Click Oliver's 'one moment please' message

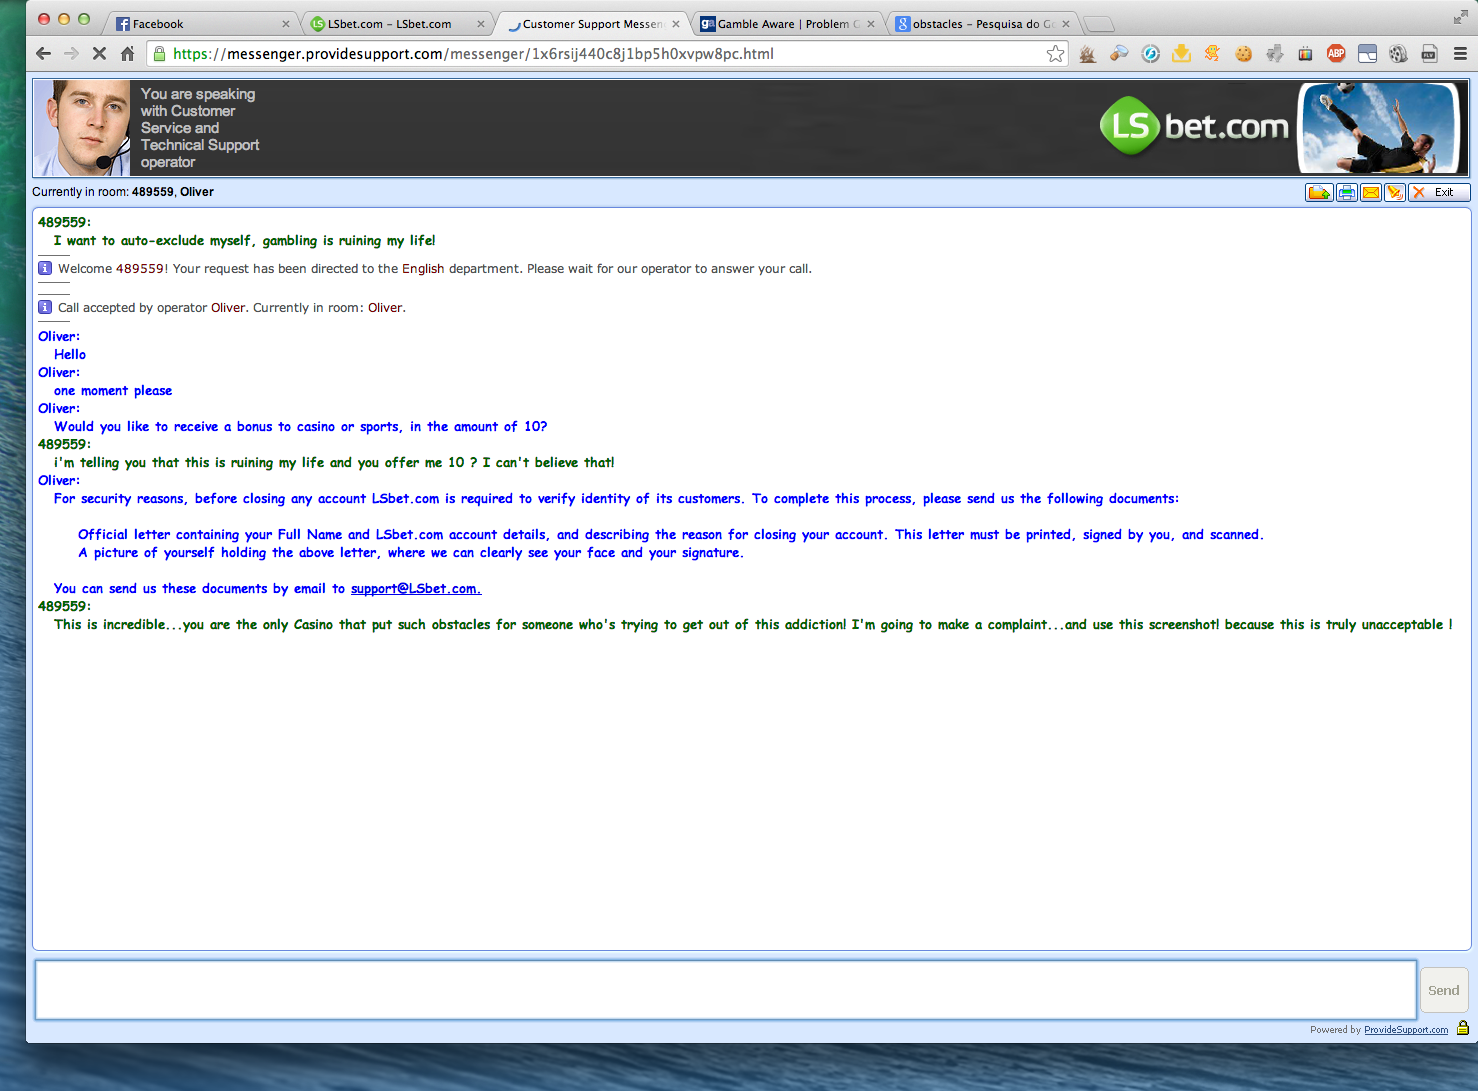click(x=113, y=391)
